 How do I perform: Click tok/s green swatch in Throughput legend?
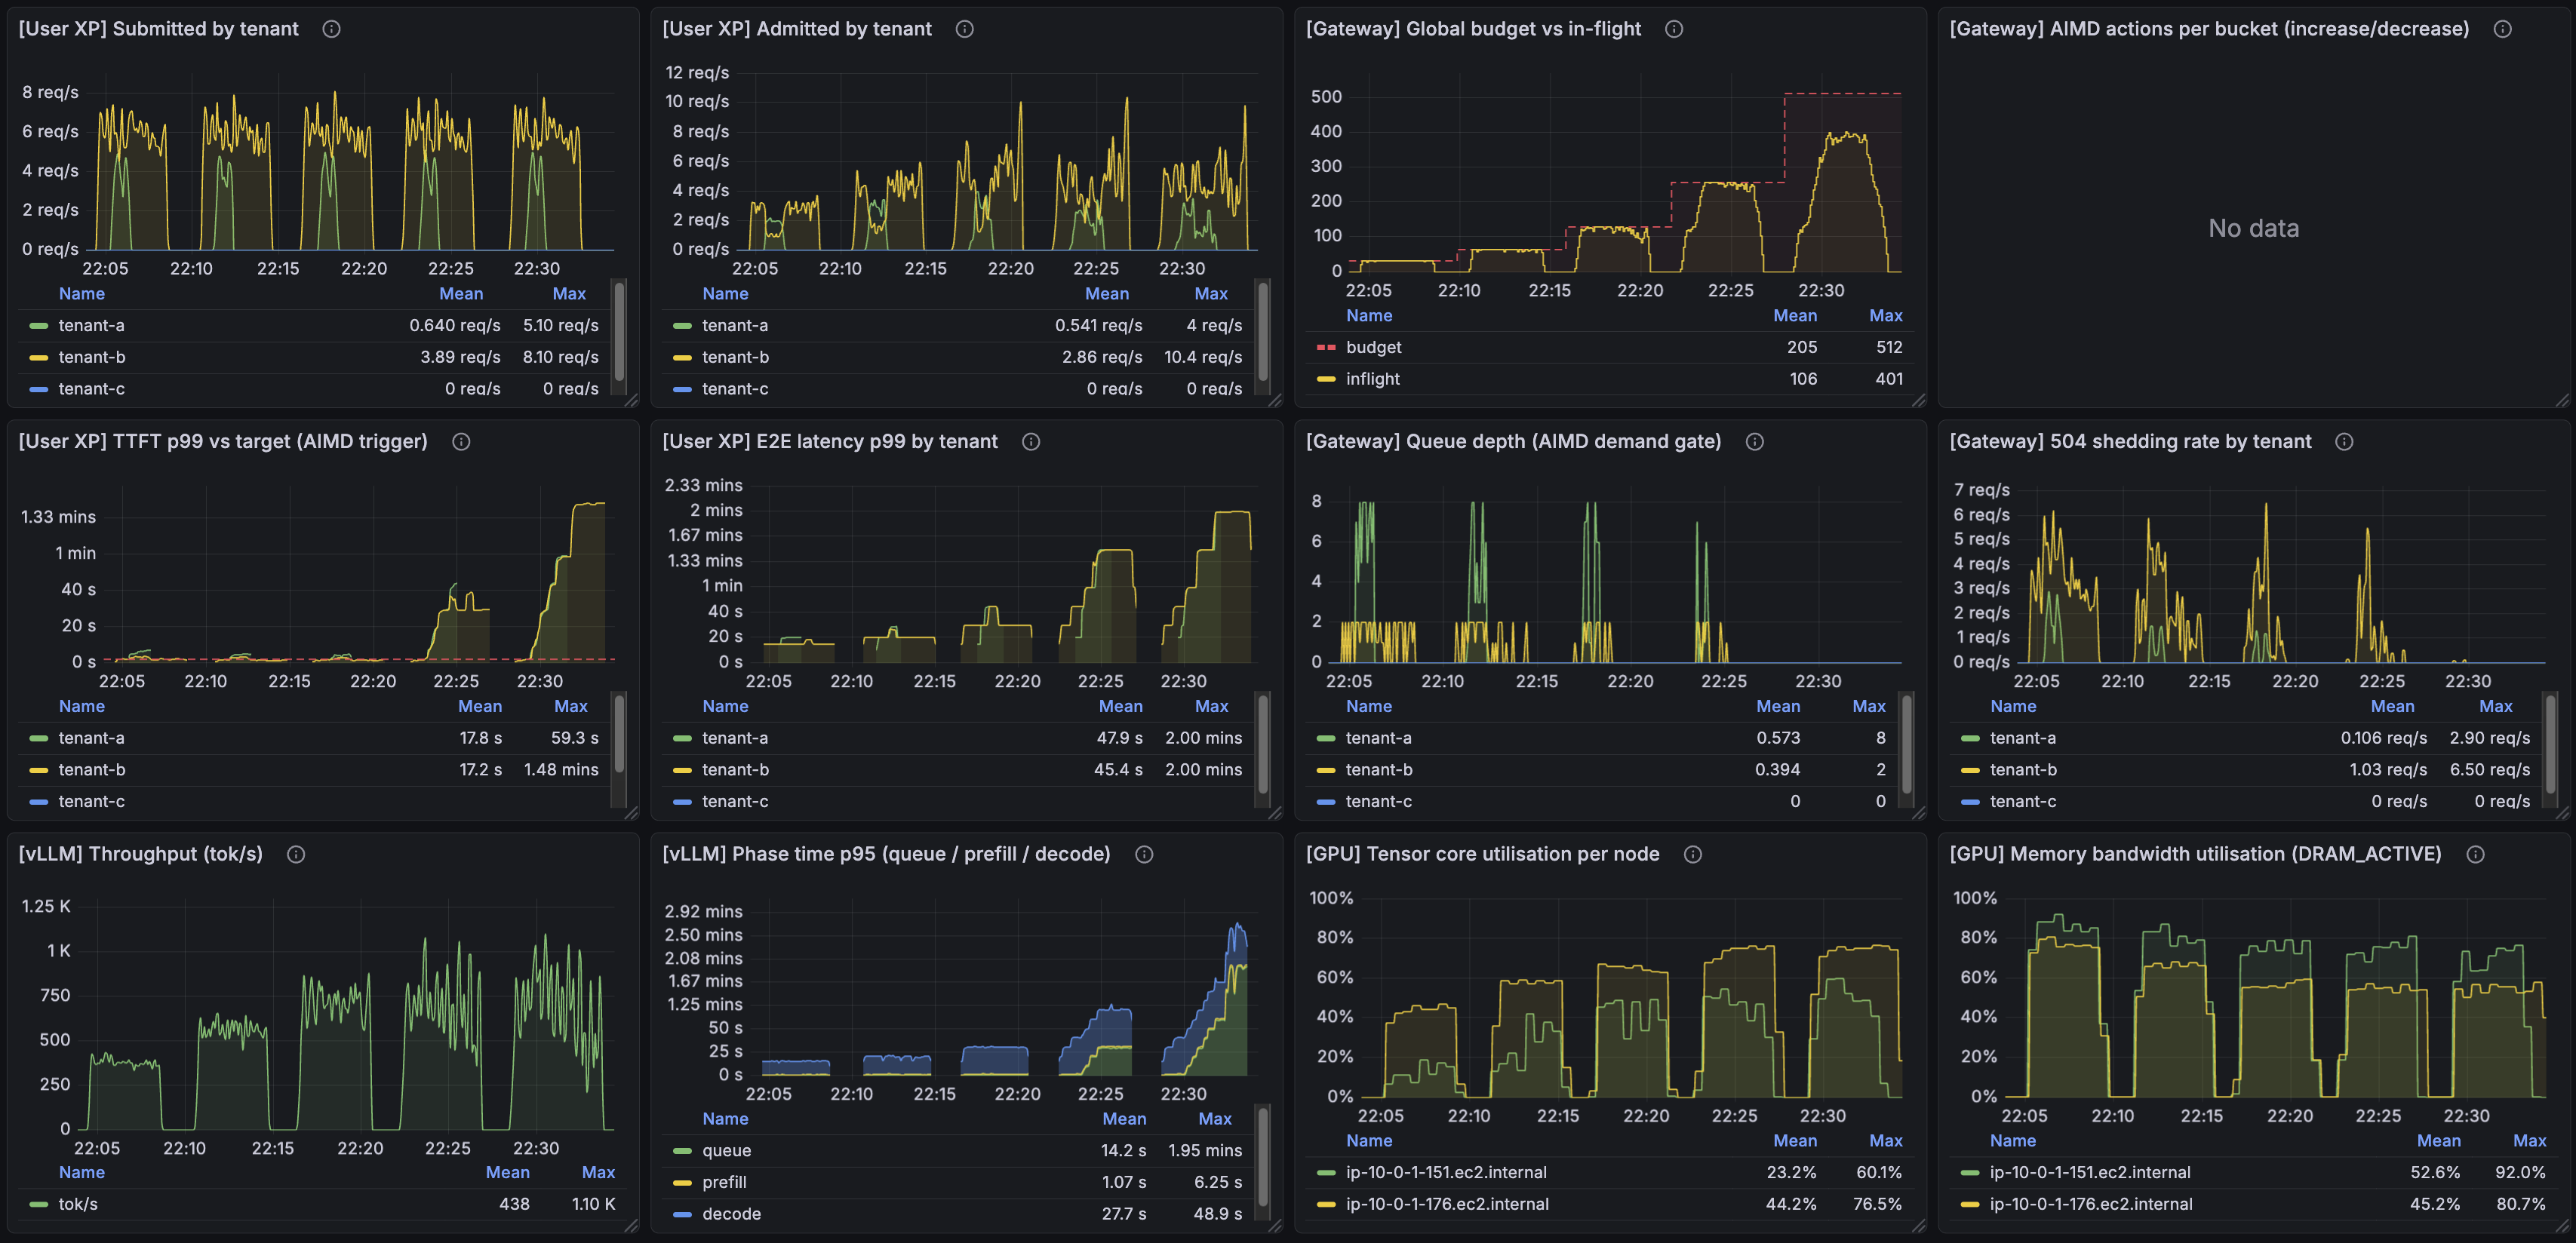pos(39,1204)
